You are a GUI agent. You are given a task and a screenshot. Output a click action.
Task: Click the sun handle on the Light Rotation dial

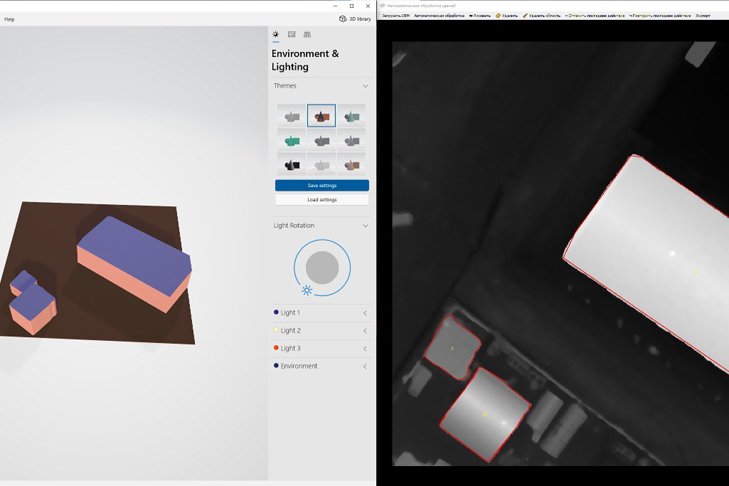[307, 290]
